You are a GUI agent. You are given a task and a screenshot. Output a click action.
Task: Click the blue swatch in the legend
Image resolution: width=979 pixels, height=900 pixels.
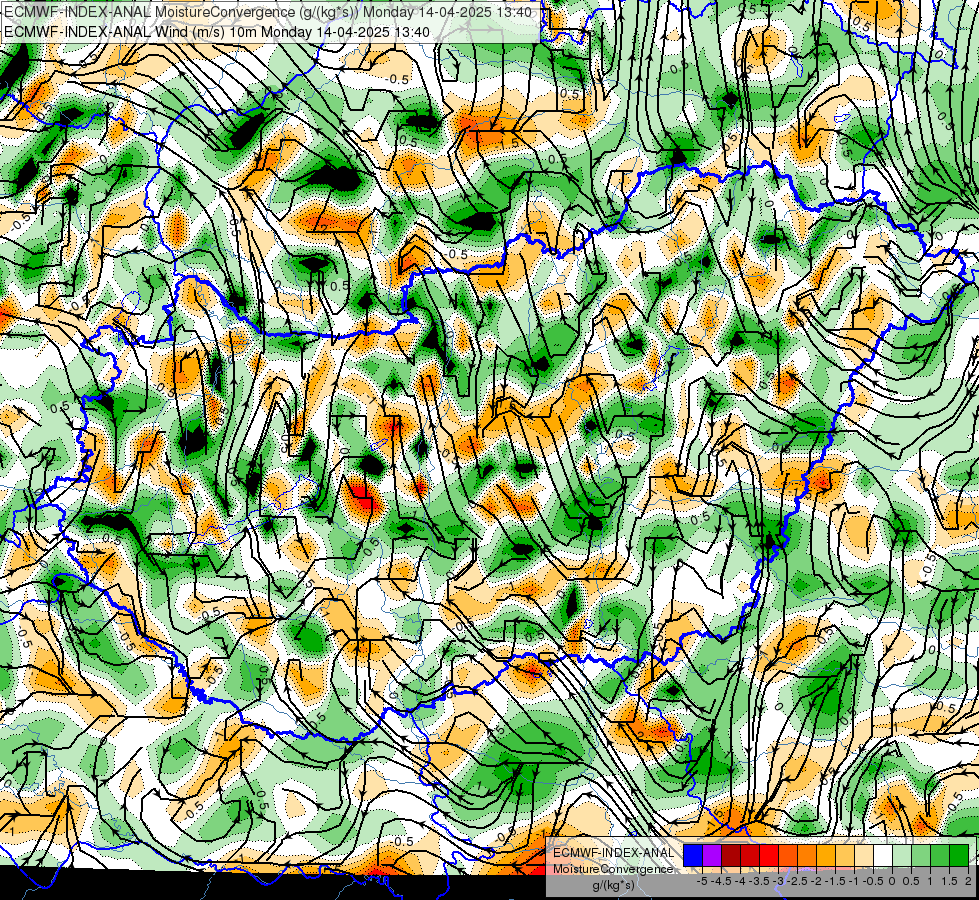(x=693, y=856)
